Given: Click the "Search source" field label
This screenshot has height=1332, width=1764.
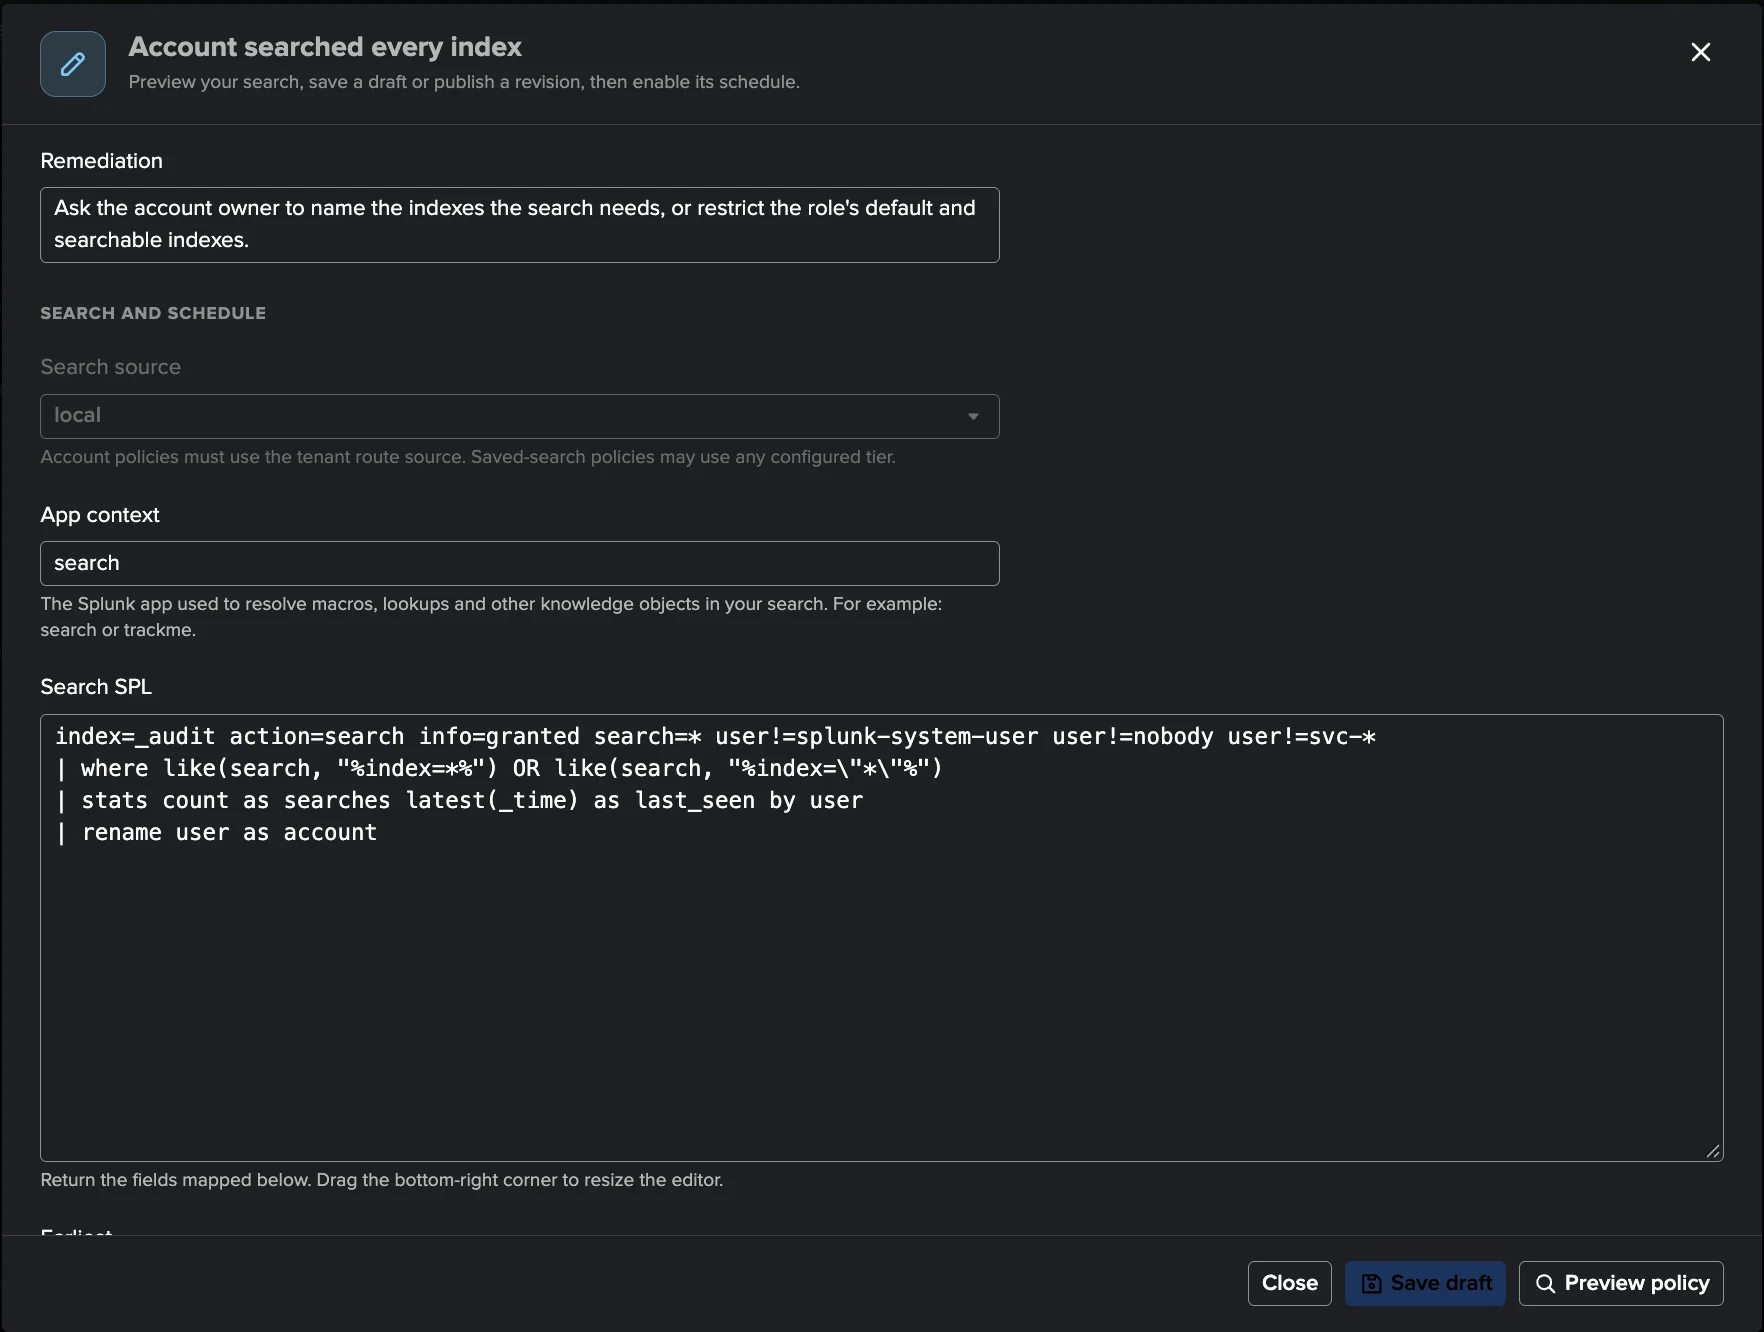Looking at the screenshot, I should (x=110, y=367).
